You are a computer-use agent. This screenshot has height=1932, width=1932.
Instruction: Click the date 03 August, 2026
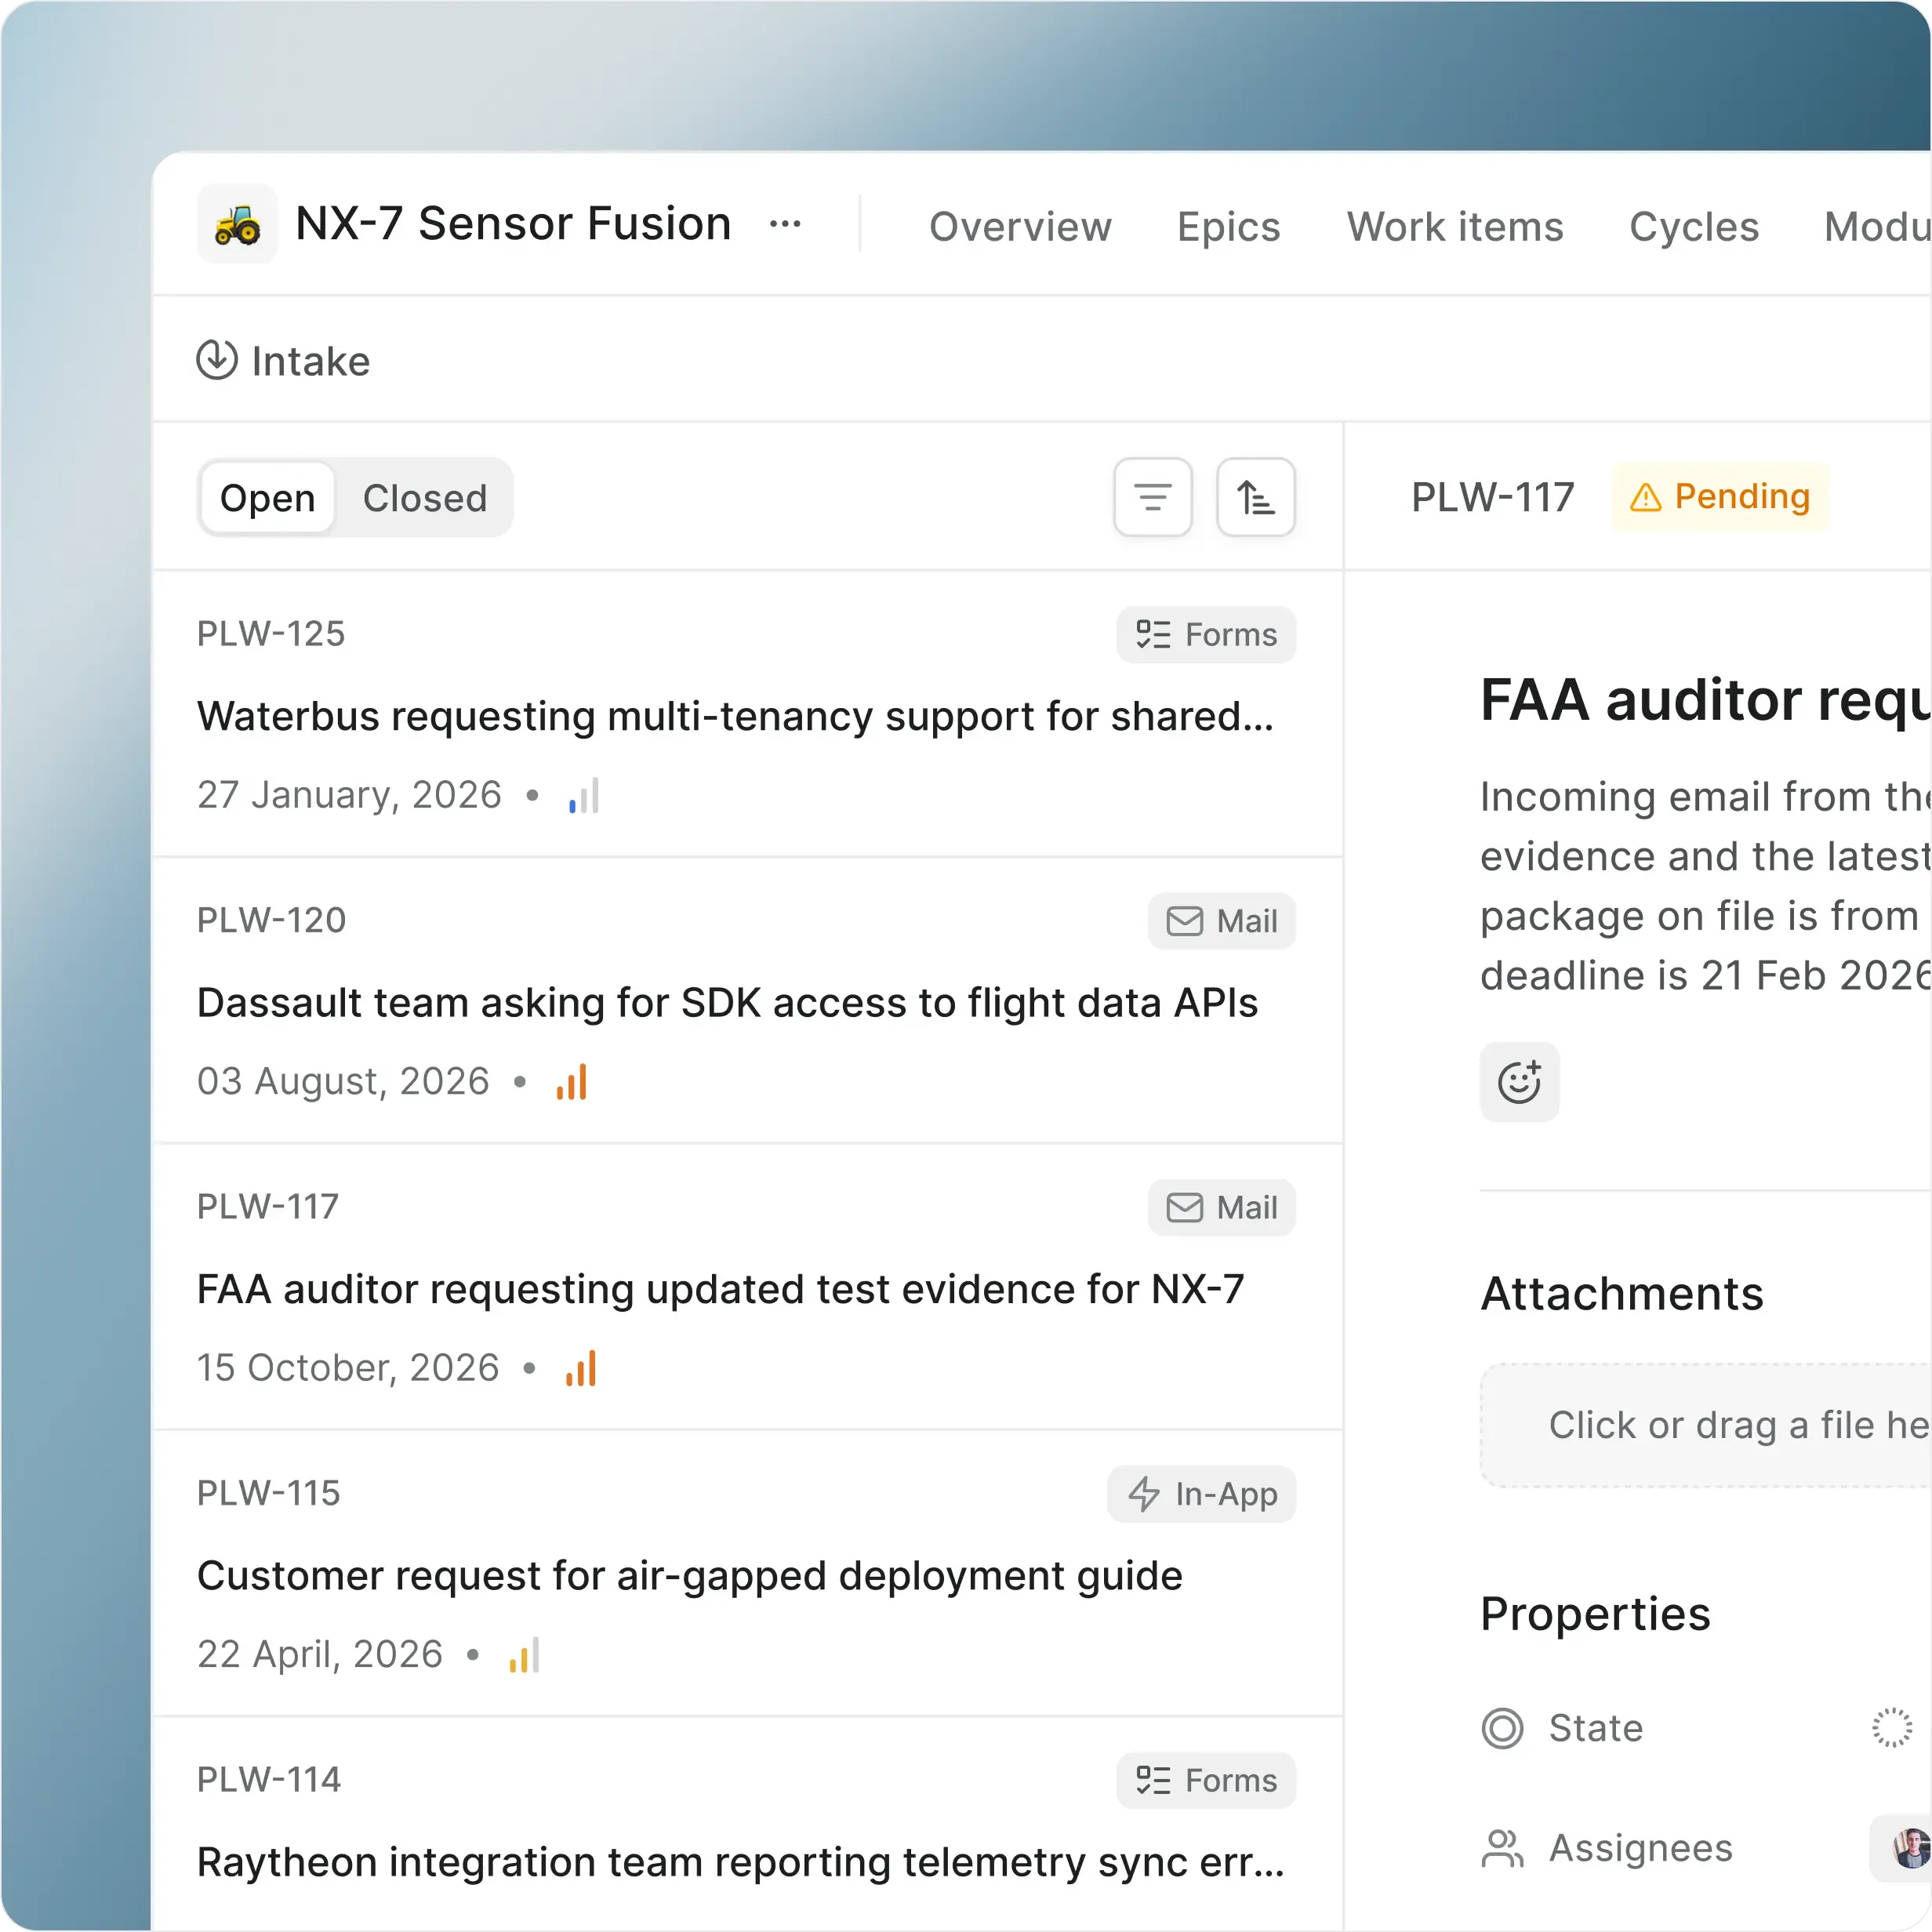(343, 1081)
